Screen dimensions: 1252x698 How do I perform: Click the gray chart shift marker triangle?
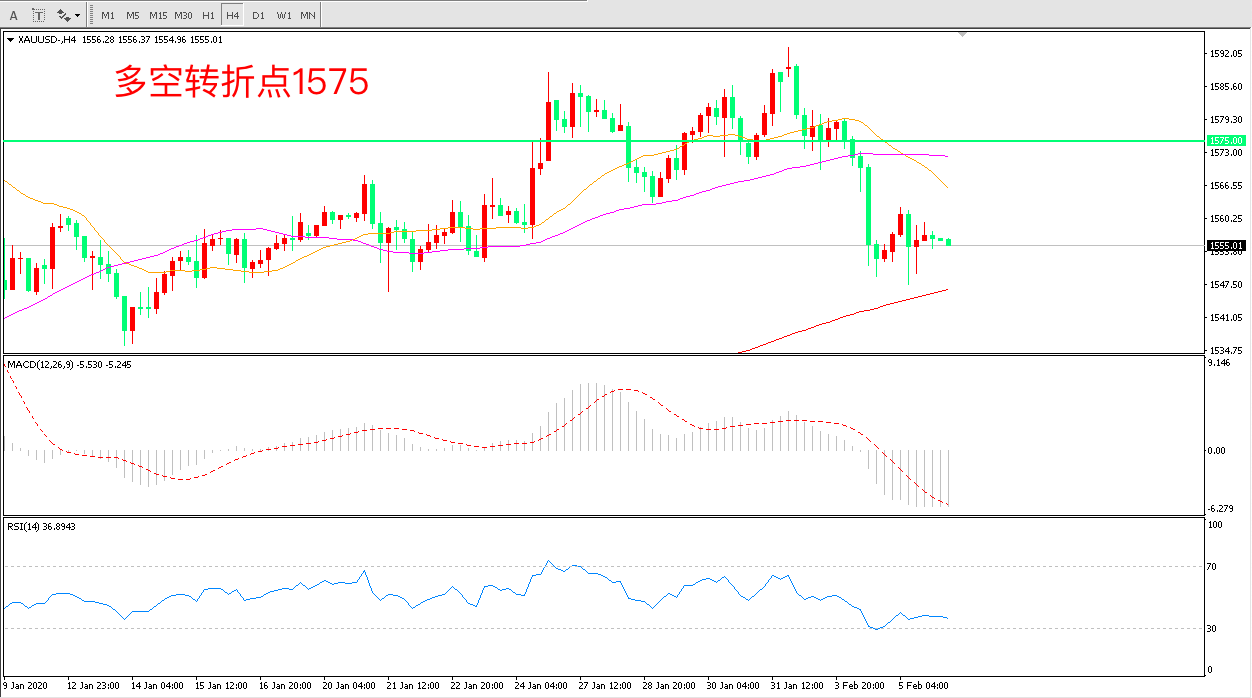(x=962, y=35)
